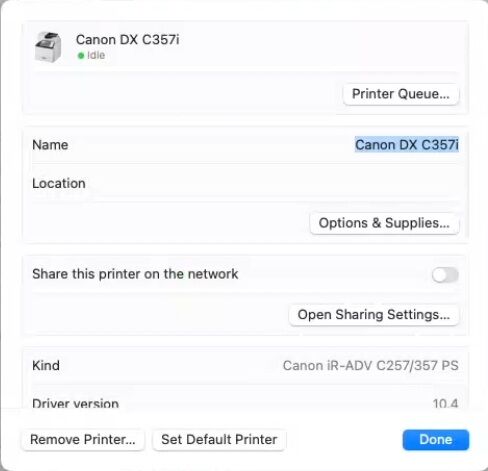
Task: Click Remove Printer button
Action: (x=83, y=439)
